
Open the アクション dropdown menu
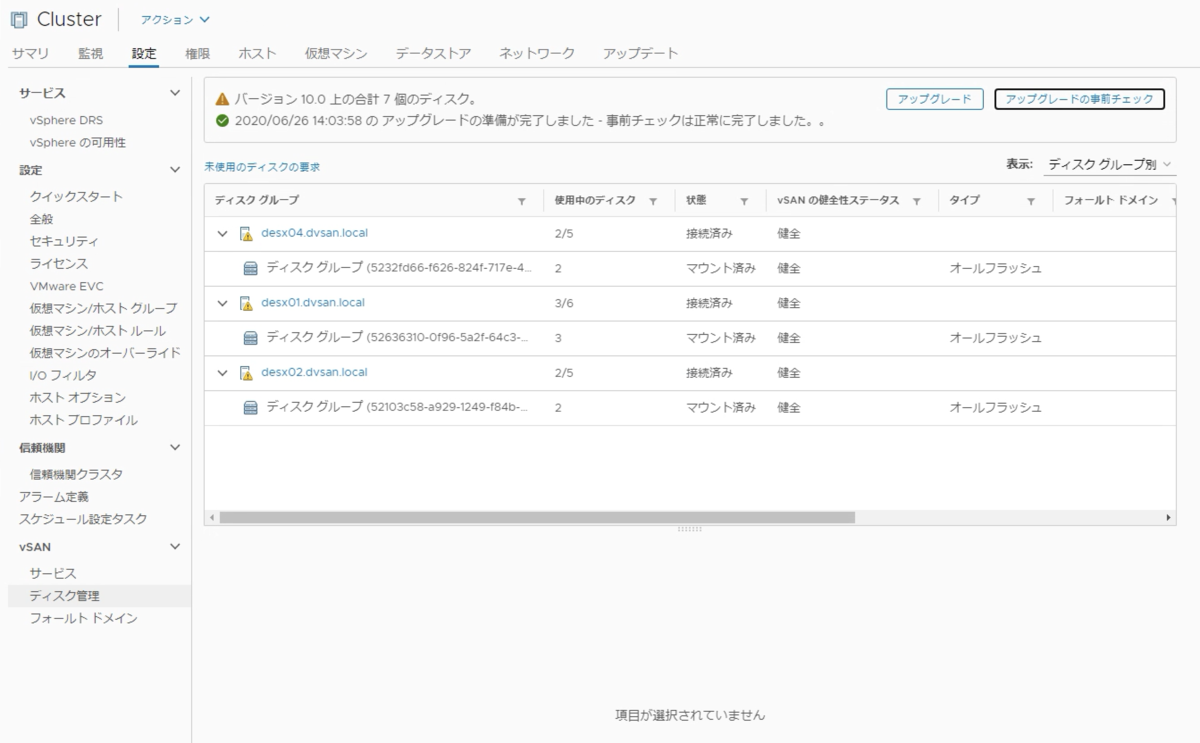tap(175, 19)
